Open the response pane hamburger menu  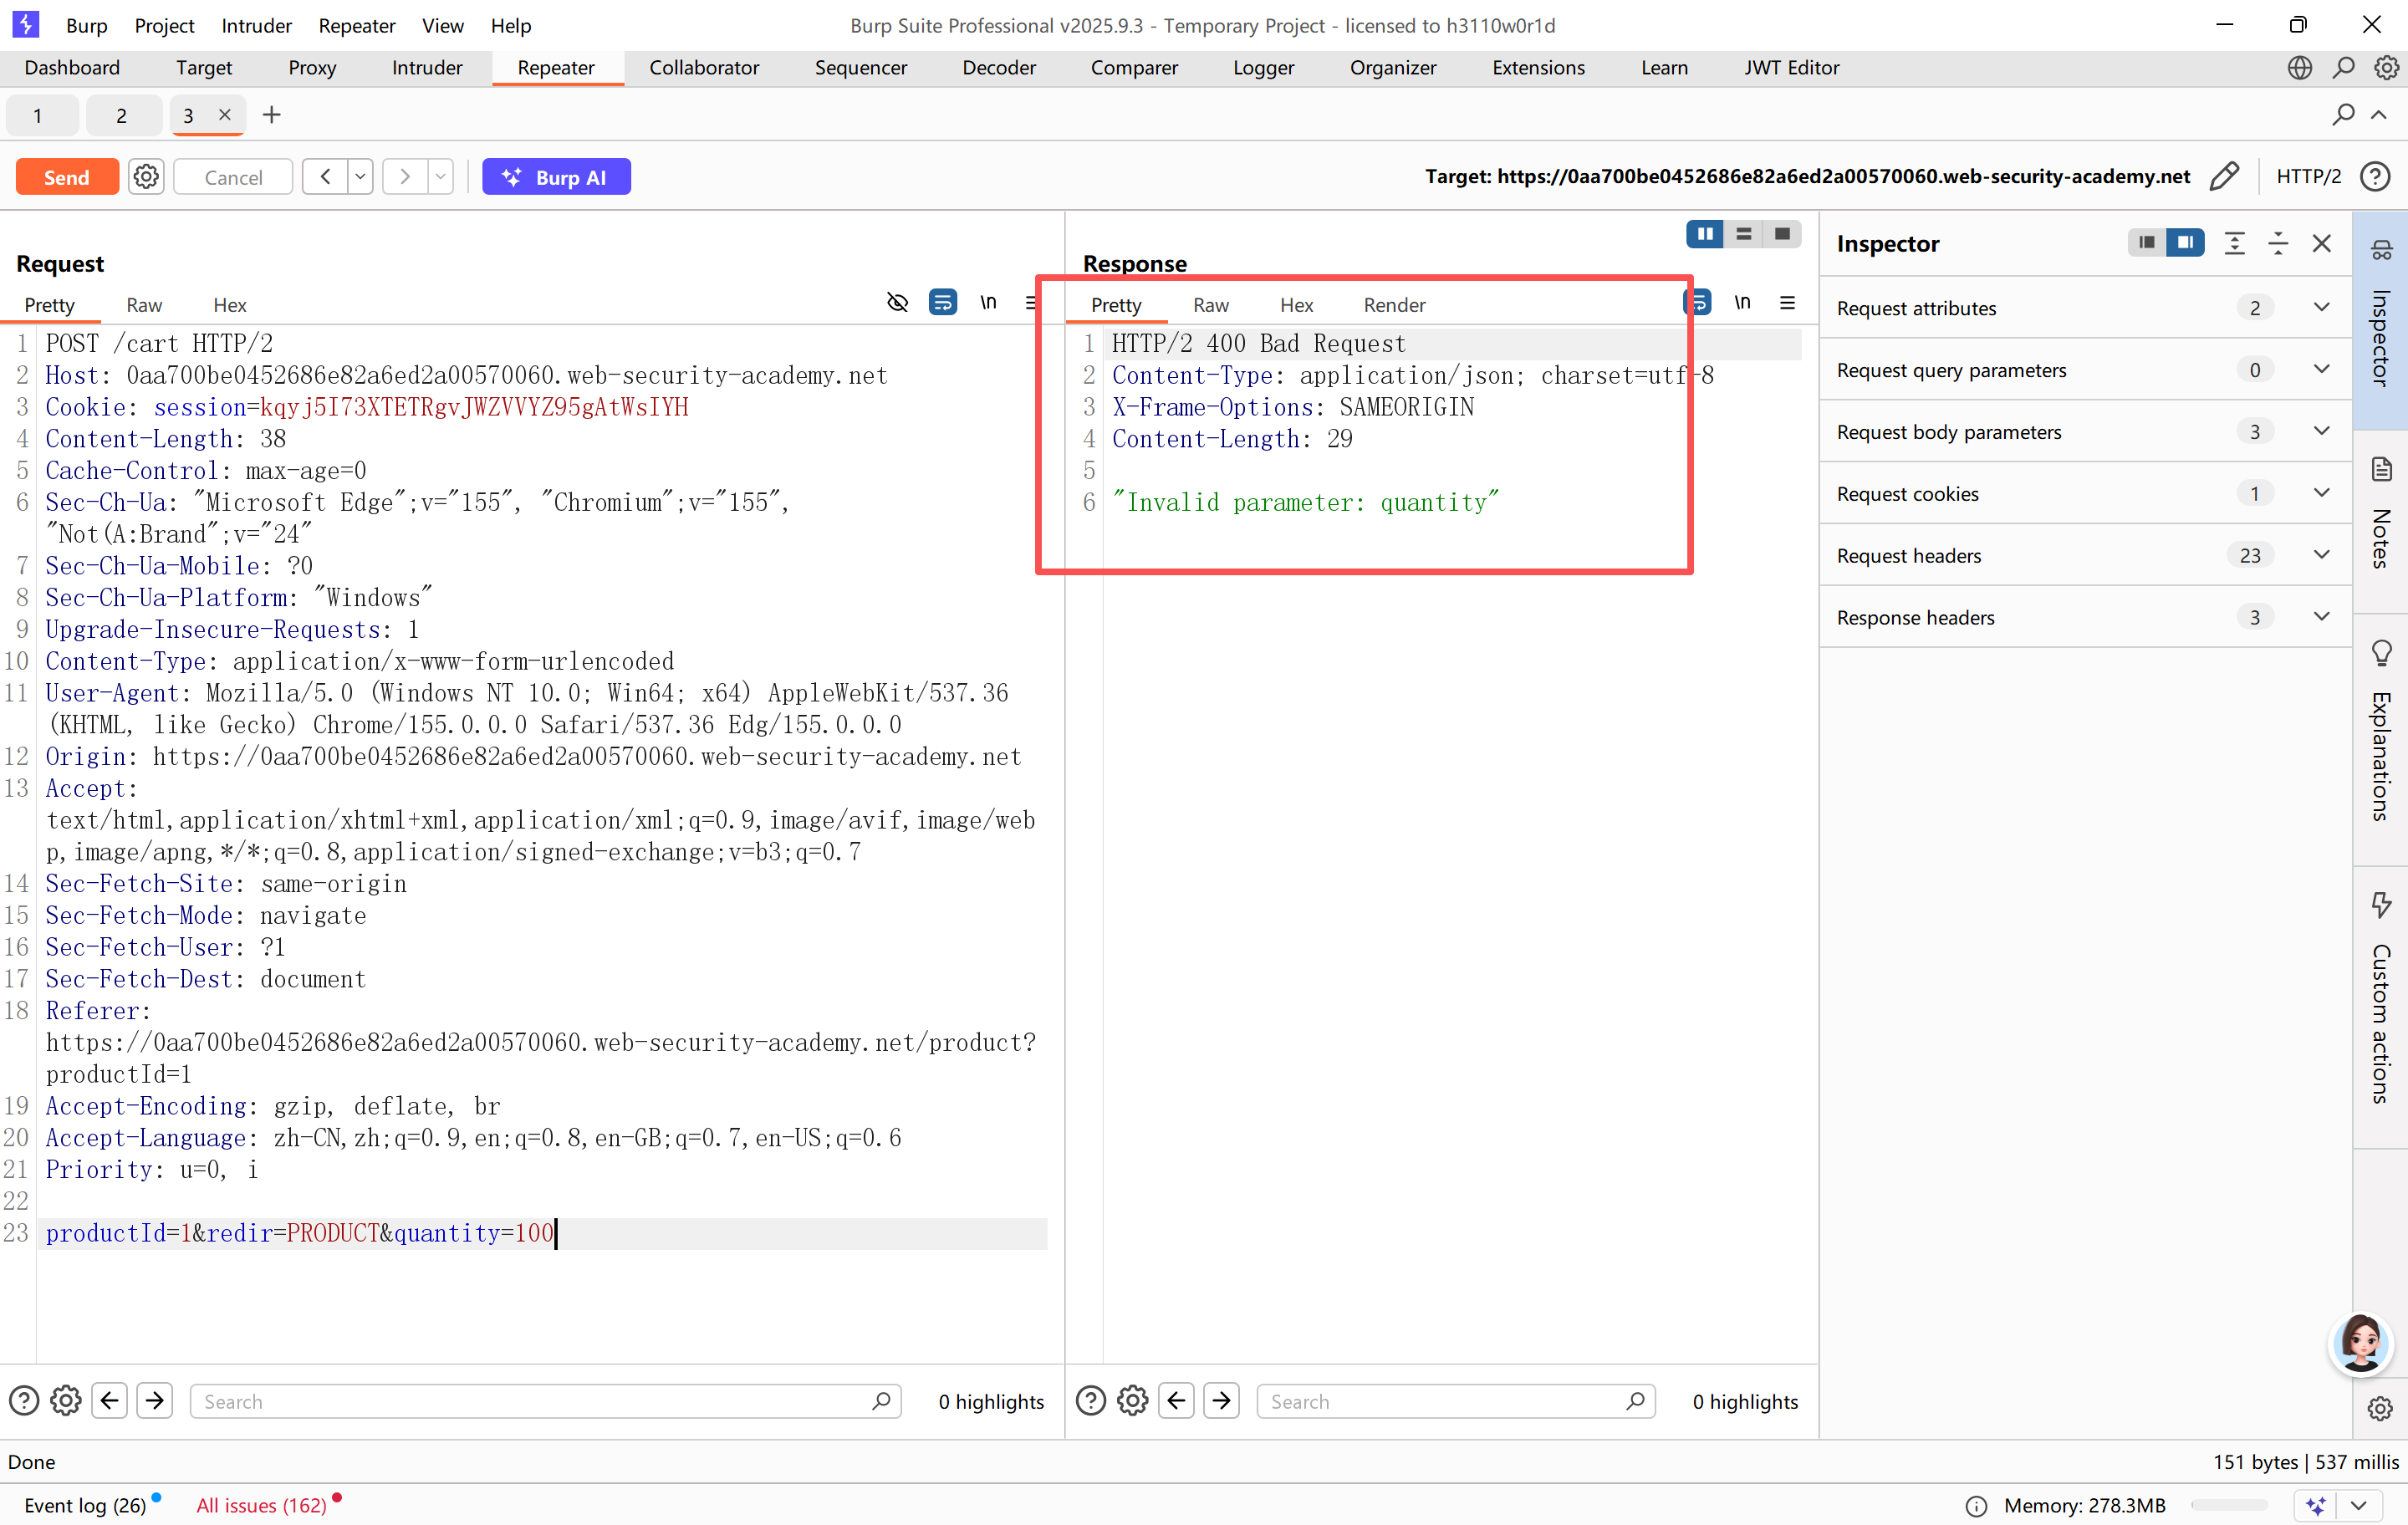pyautogui.click(x=1787, y=303)
